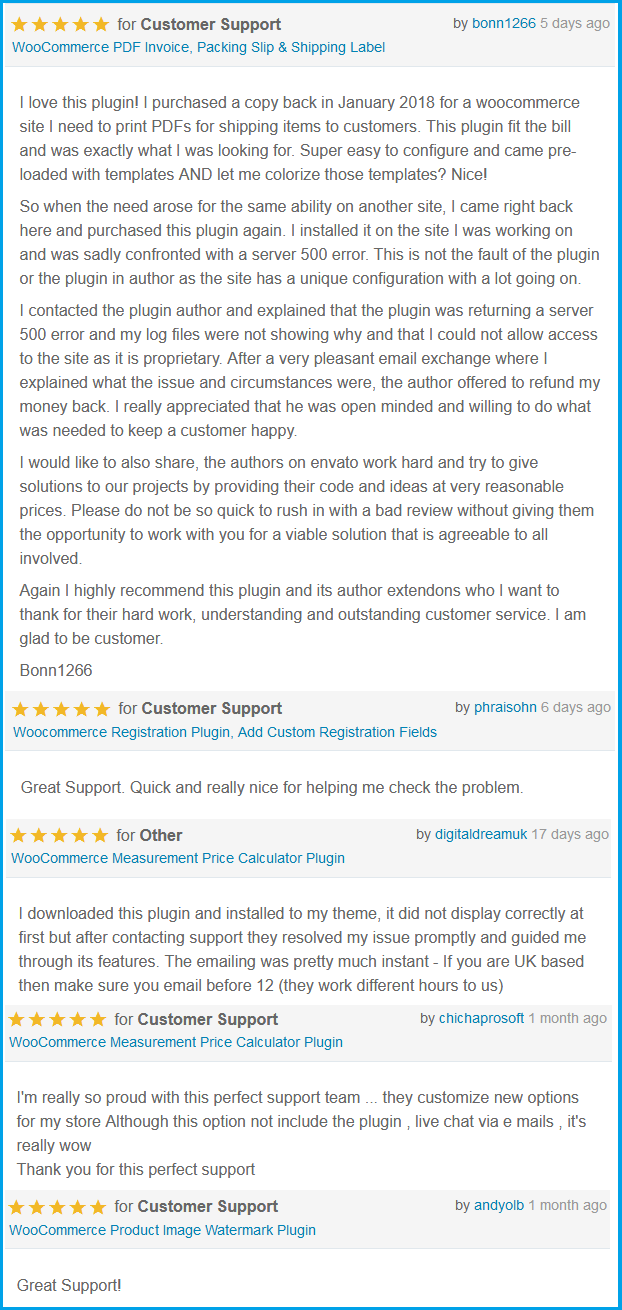Click the 'Other' category label on review
The image size is (622, 1310).
161,835
